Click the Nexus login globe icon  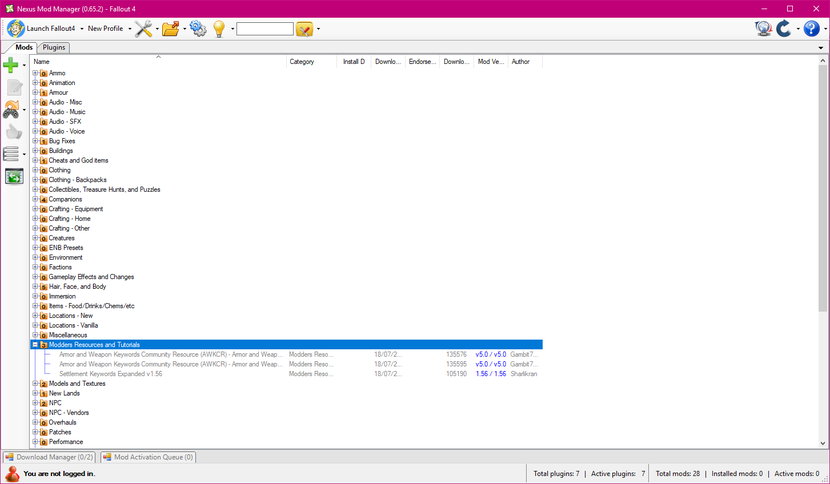pyautogui.click(x=763, y=29)
